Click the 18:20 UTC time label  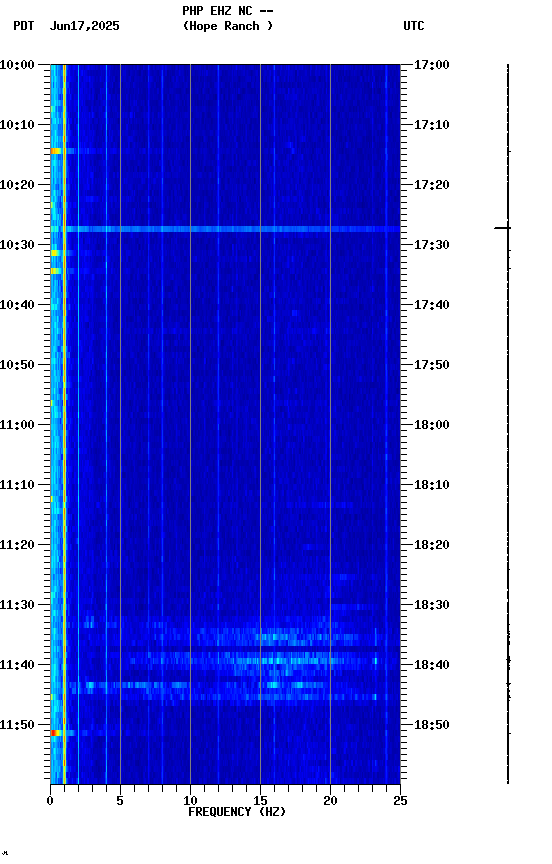432,545
